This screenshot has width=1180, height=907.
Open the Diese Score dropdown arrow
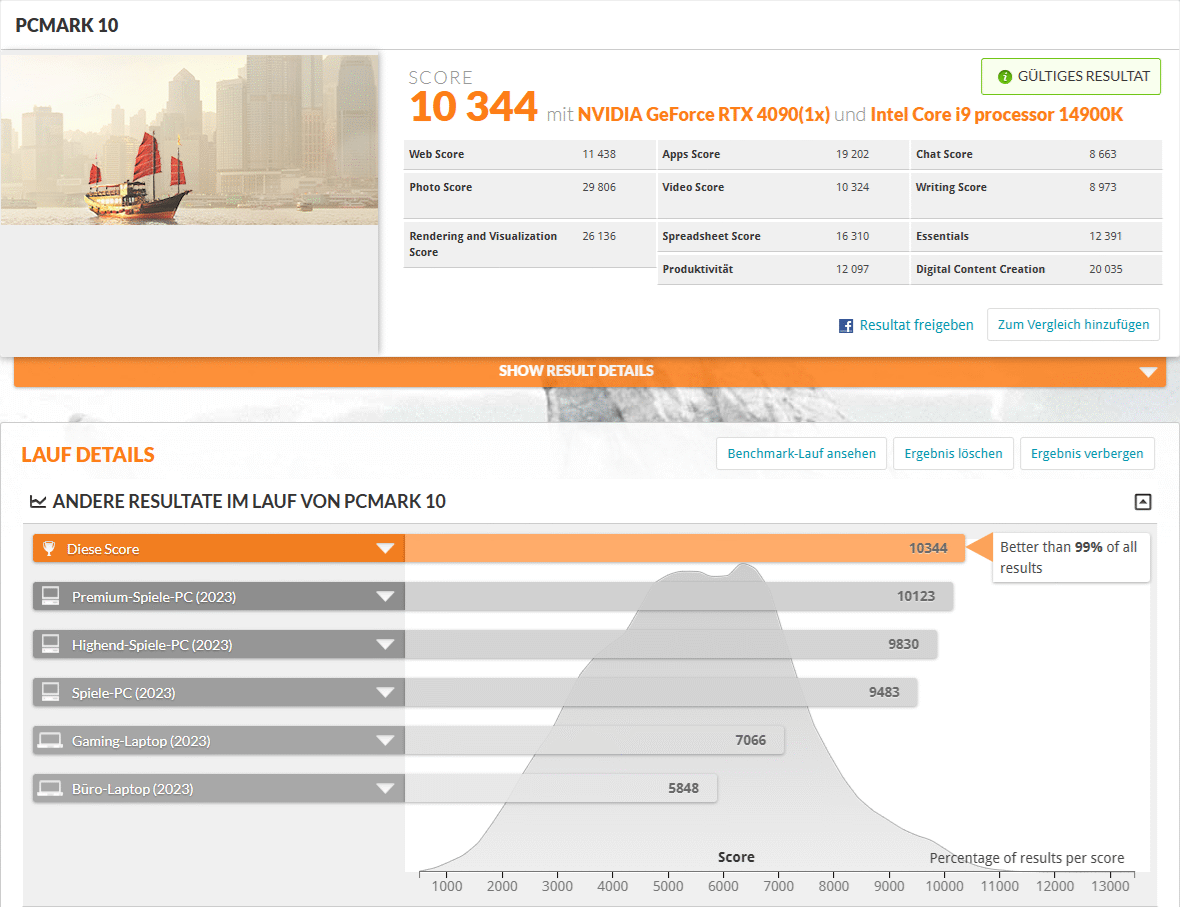point(385,549)
